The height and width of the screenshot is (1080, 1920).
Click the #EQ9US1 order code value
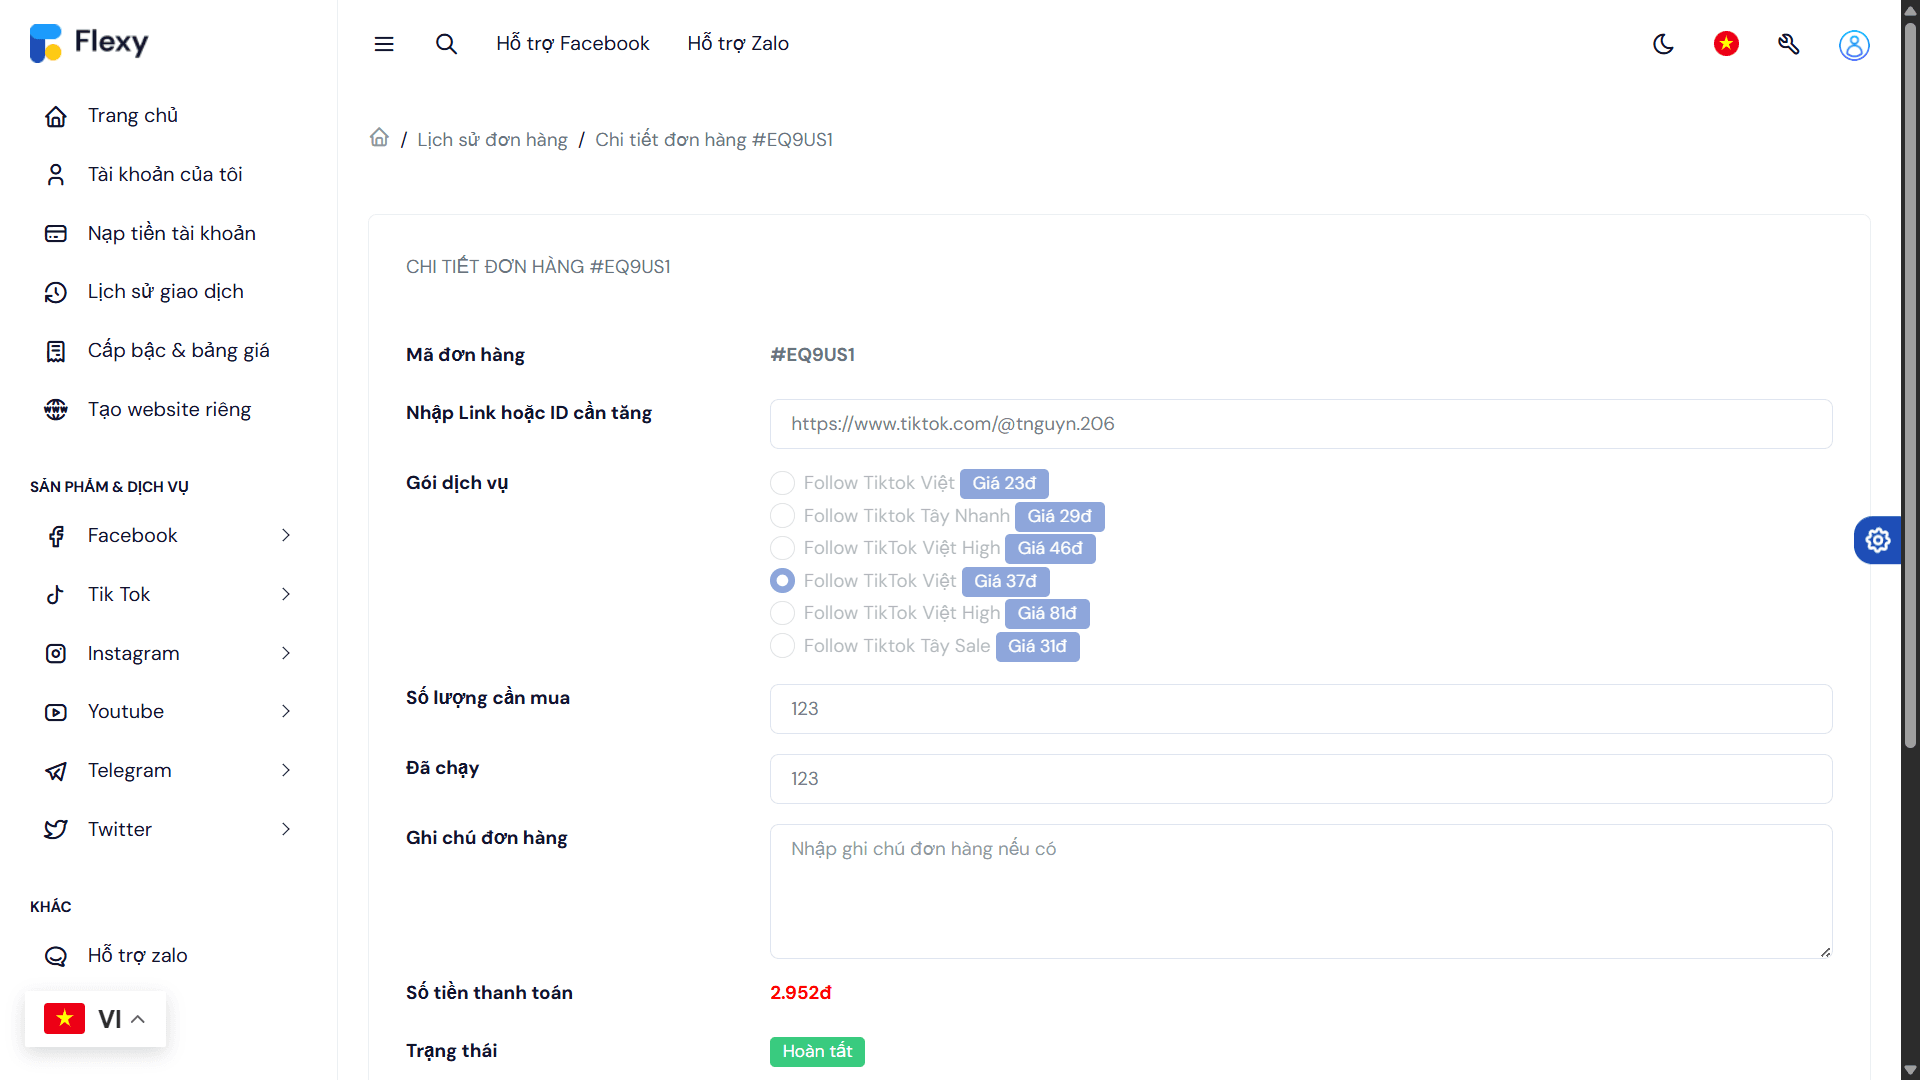tap(812, 355)
